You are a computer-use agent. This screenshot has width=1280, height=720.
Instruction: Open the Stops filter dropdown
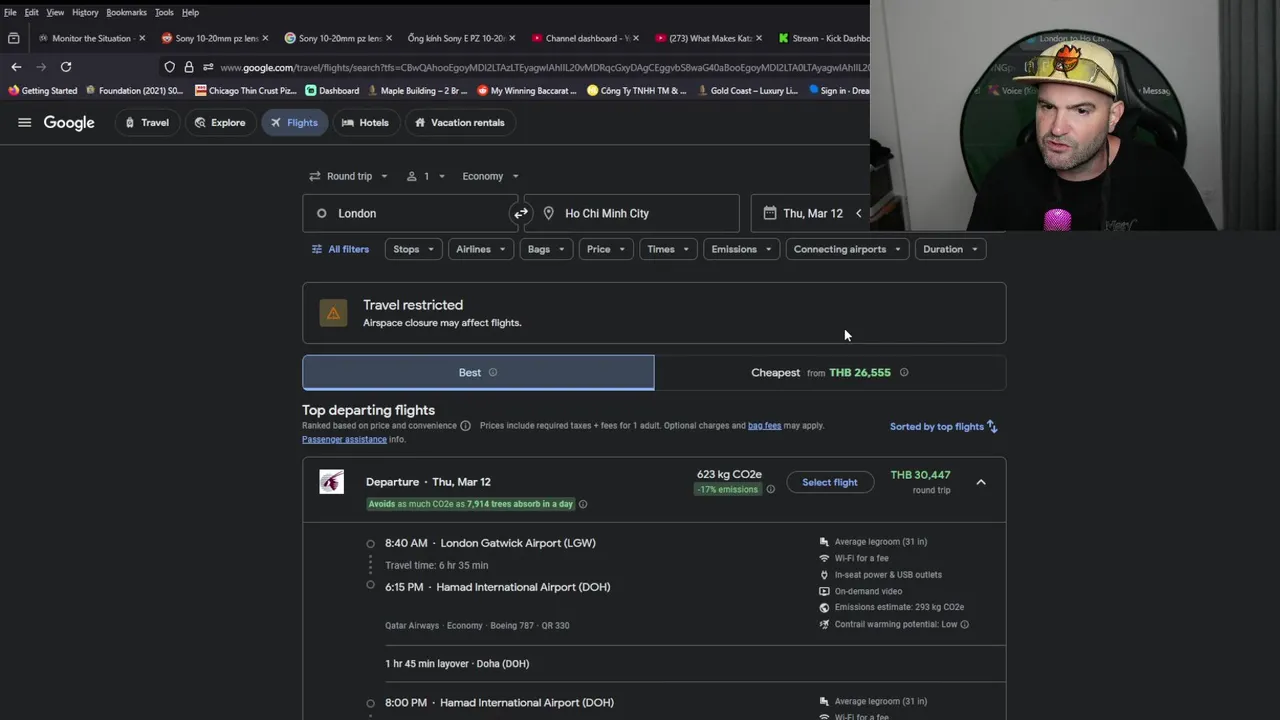pos(413,249)
